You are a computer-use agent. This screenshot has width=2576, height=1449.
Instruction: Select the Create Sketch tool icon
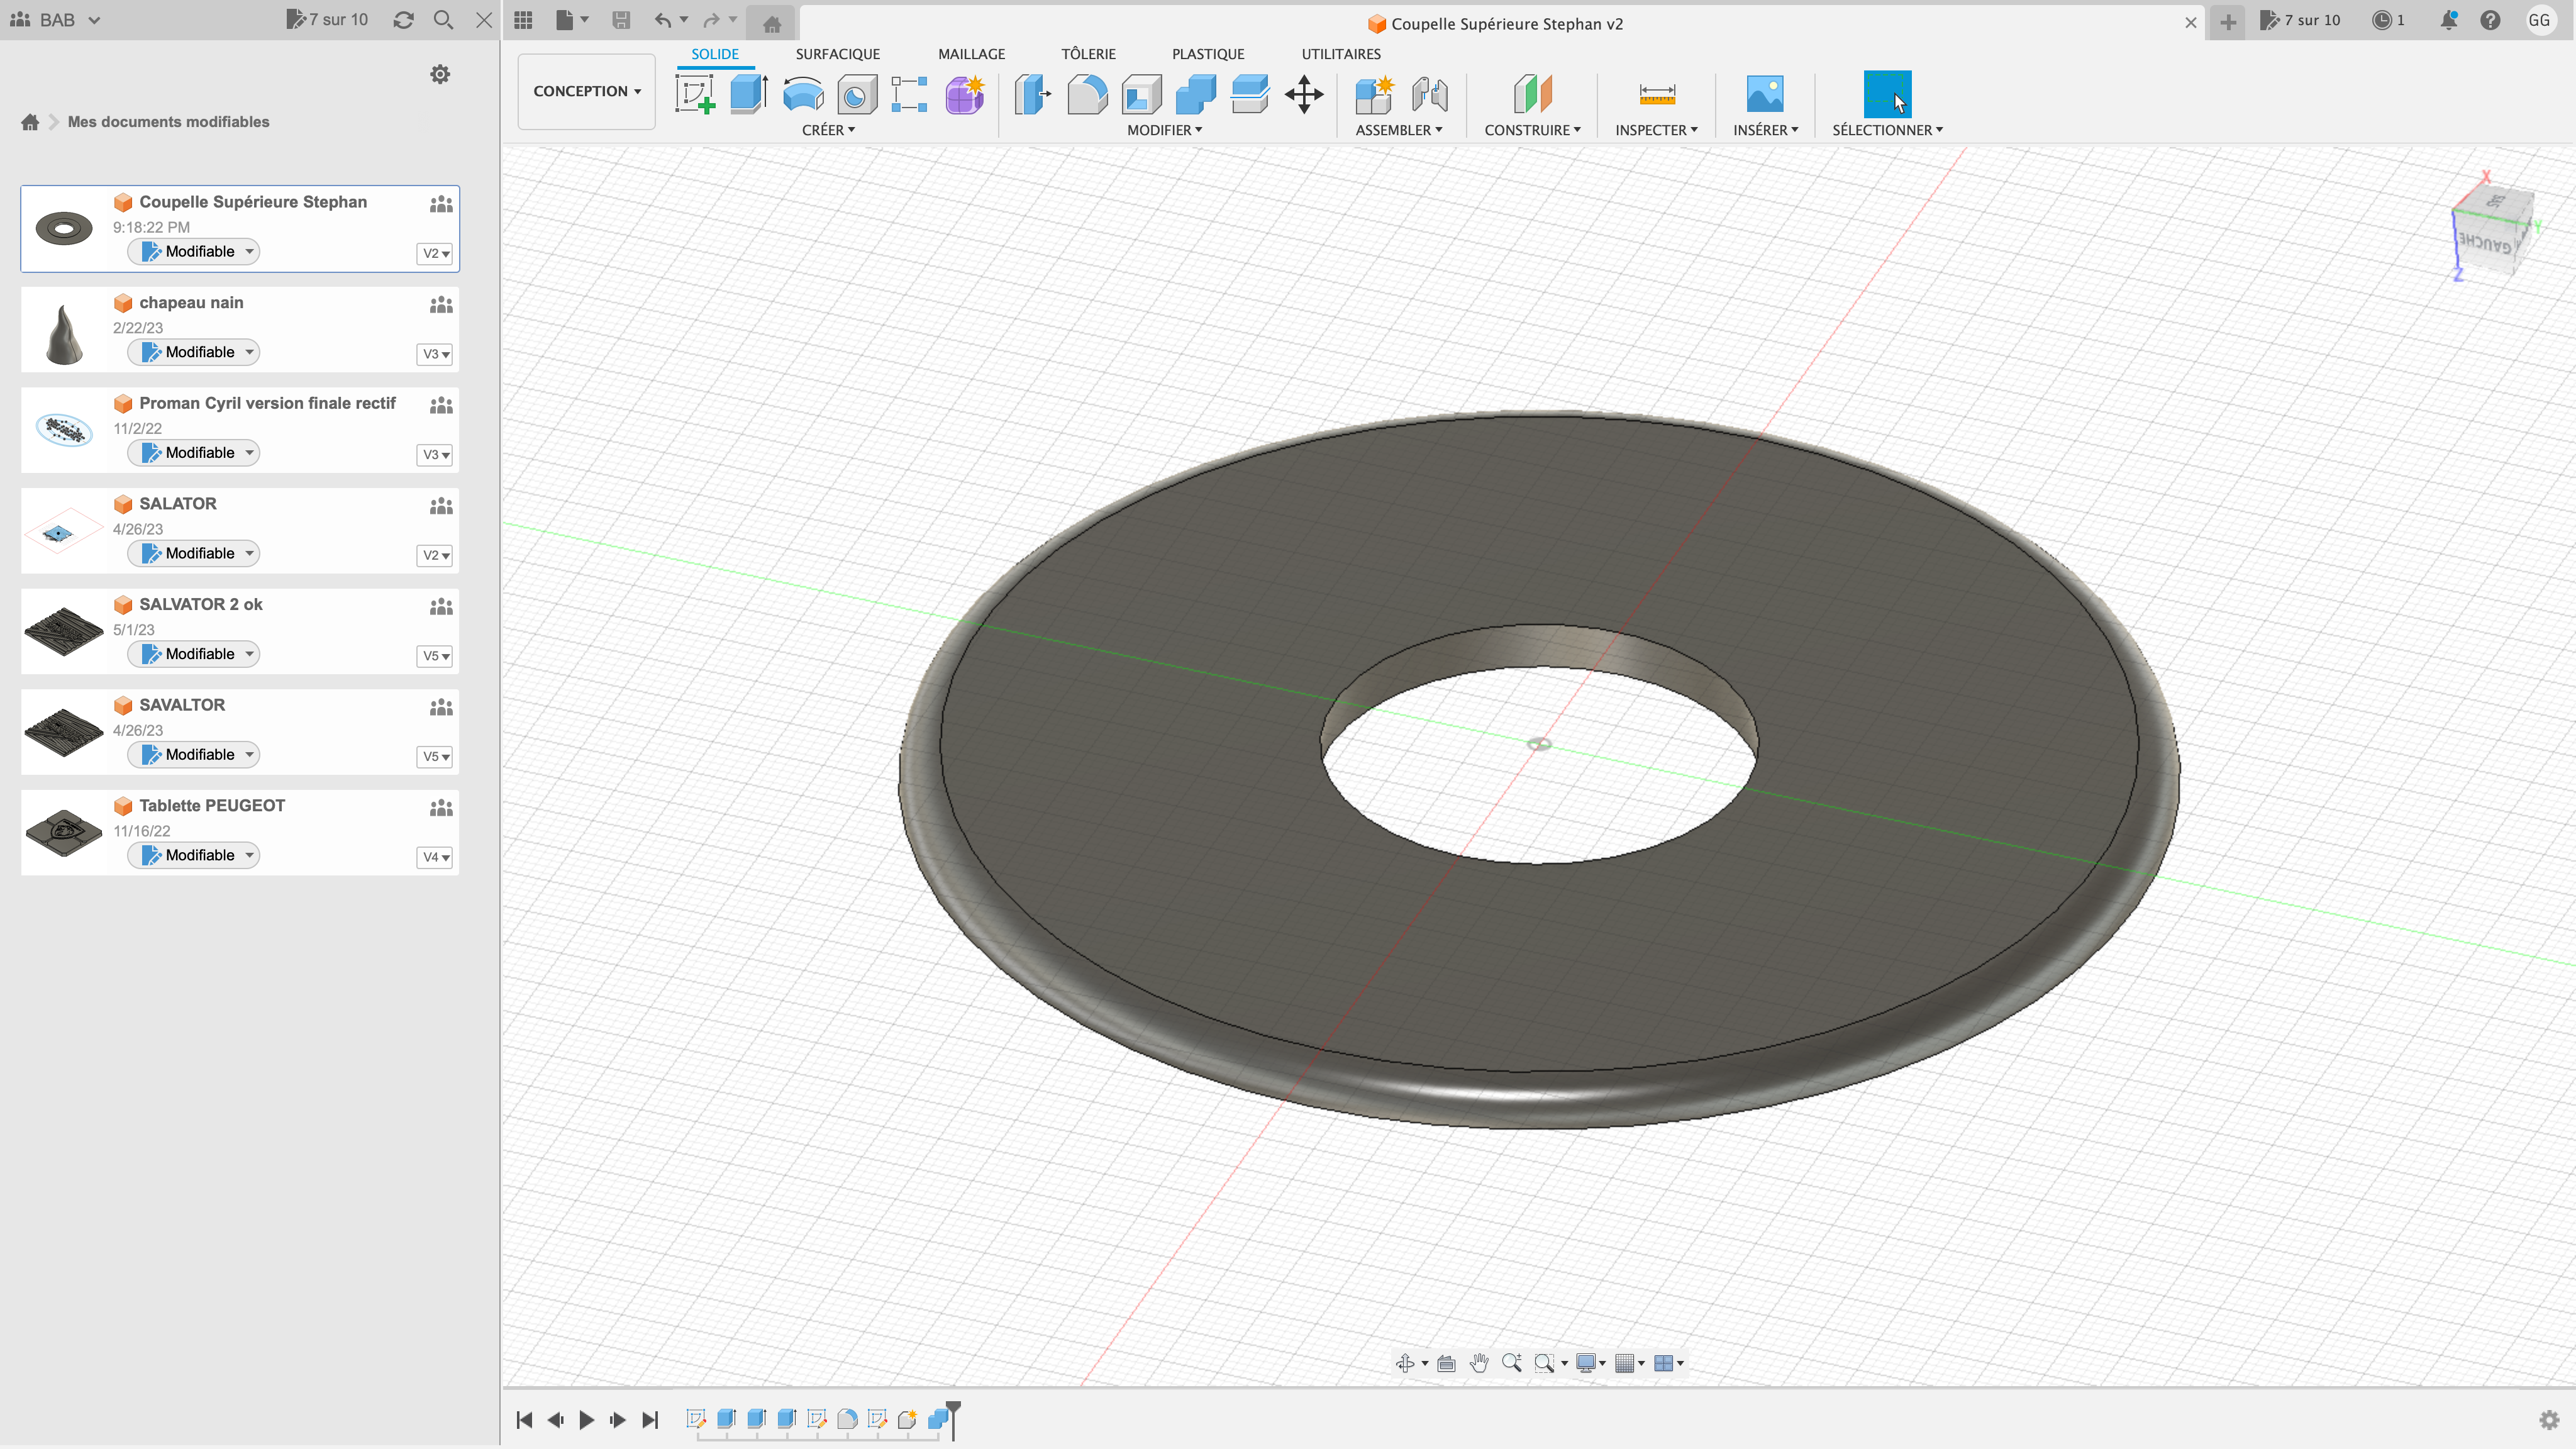click(x=695, y=94)
